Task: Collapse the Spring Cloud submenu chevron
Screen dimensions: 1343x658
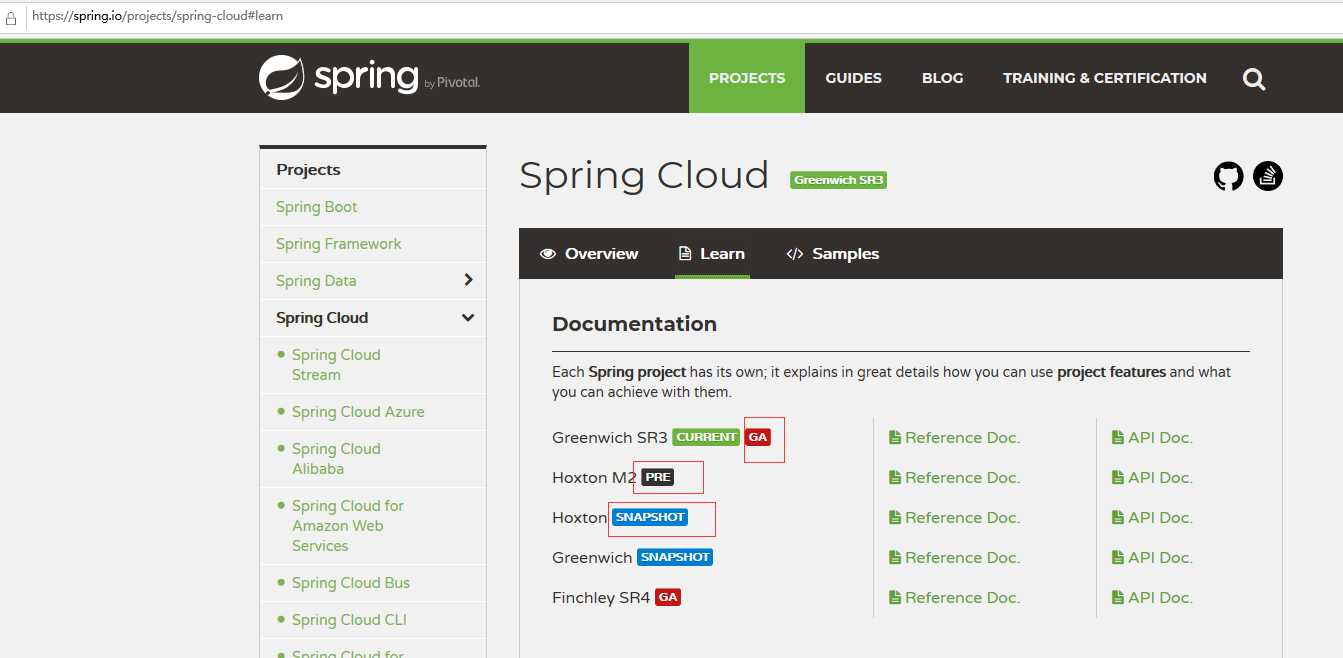Action: pyautogui.click(x=468, y=317)
